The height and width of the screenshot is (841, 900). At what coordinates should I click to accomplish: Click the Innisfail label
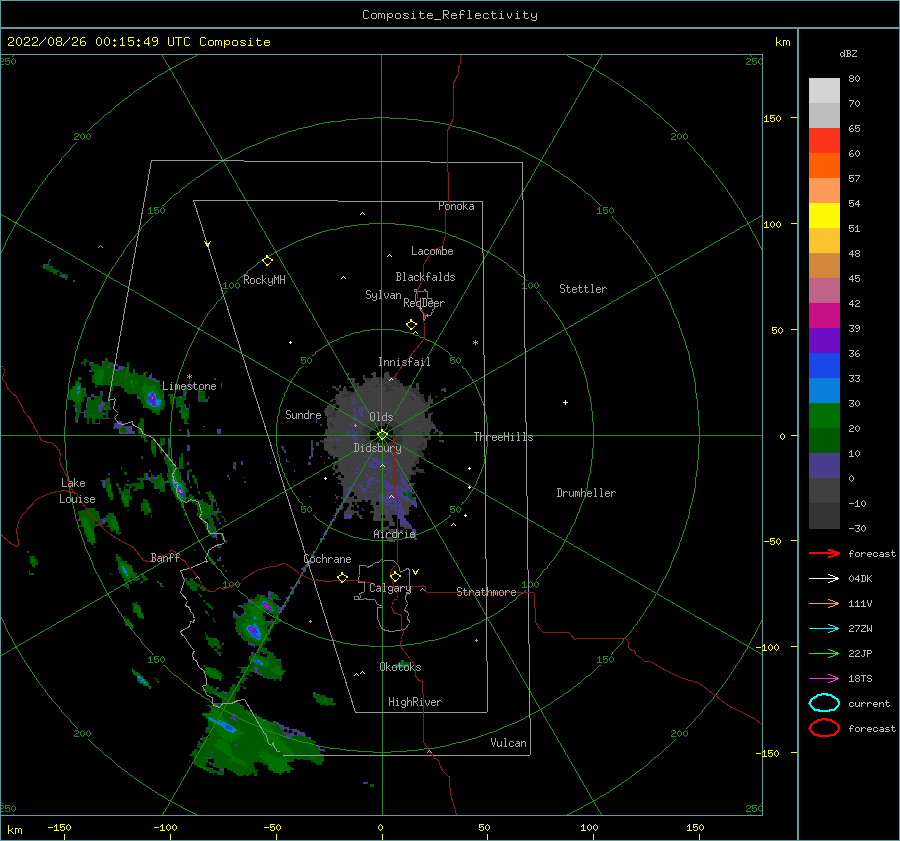click(404, 362)
